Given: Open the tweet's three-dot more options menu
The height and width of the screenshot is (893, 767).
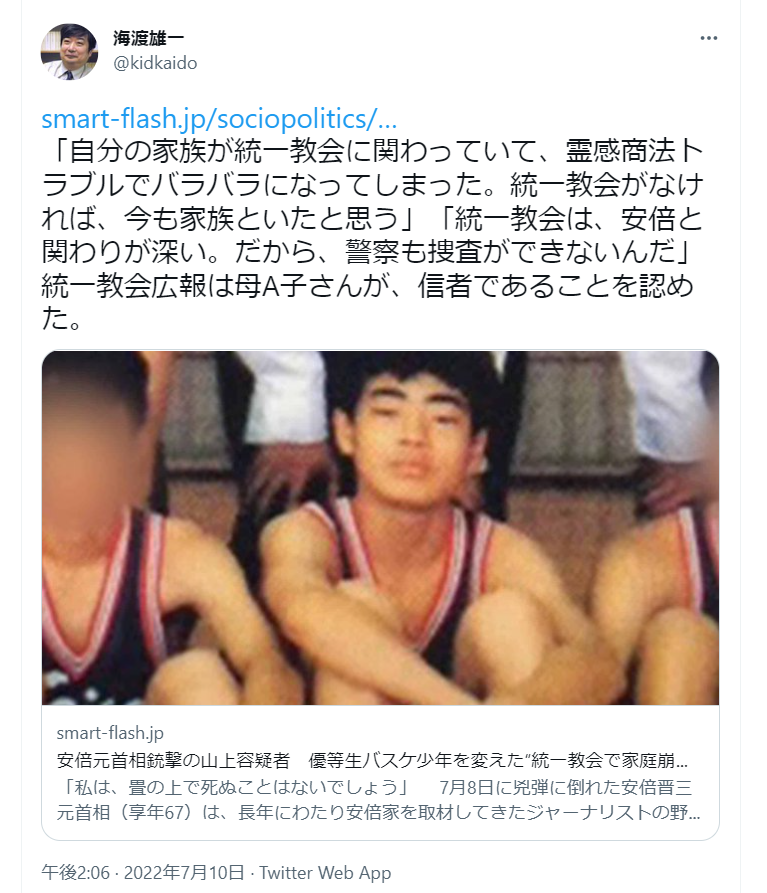Looking at the screenshot, I should click(708, 38).
